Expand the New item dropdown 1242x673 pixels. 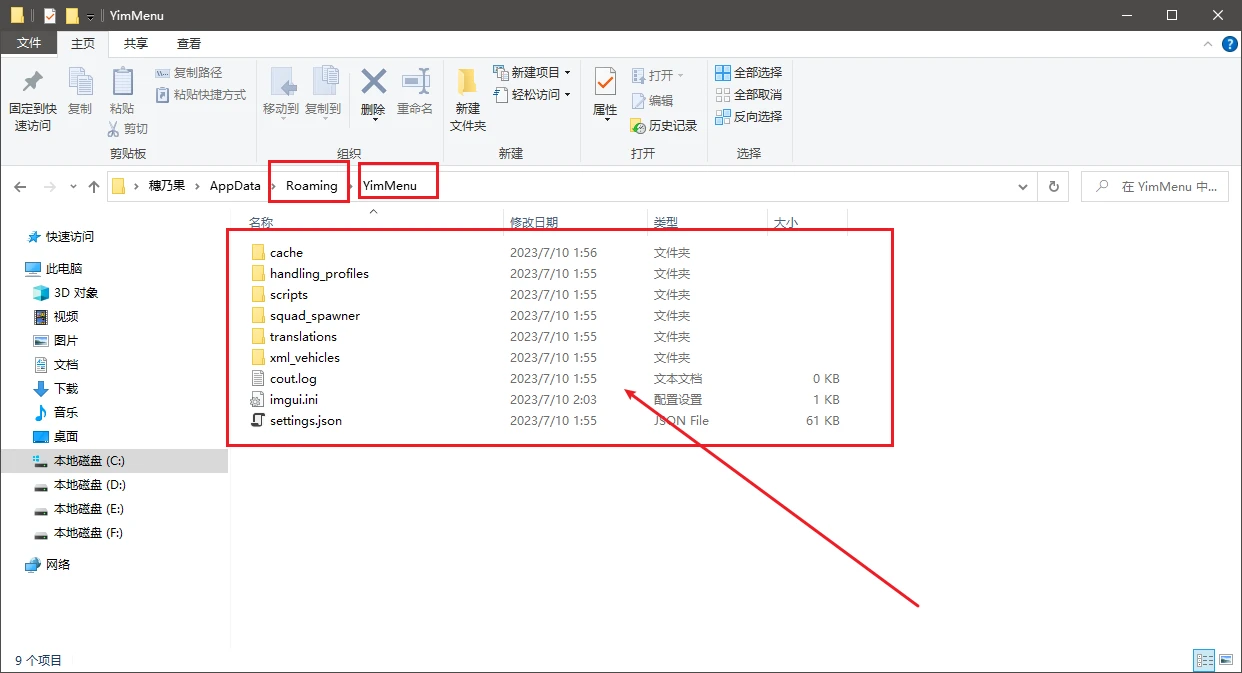(567, 73)
